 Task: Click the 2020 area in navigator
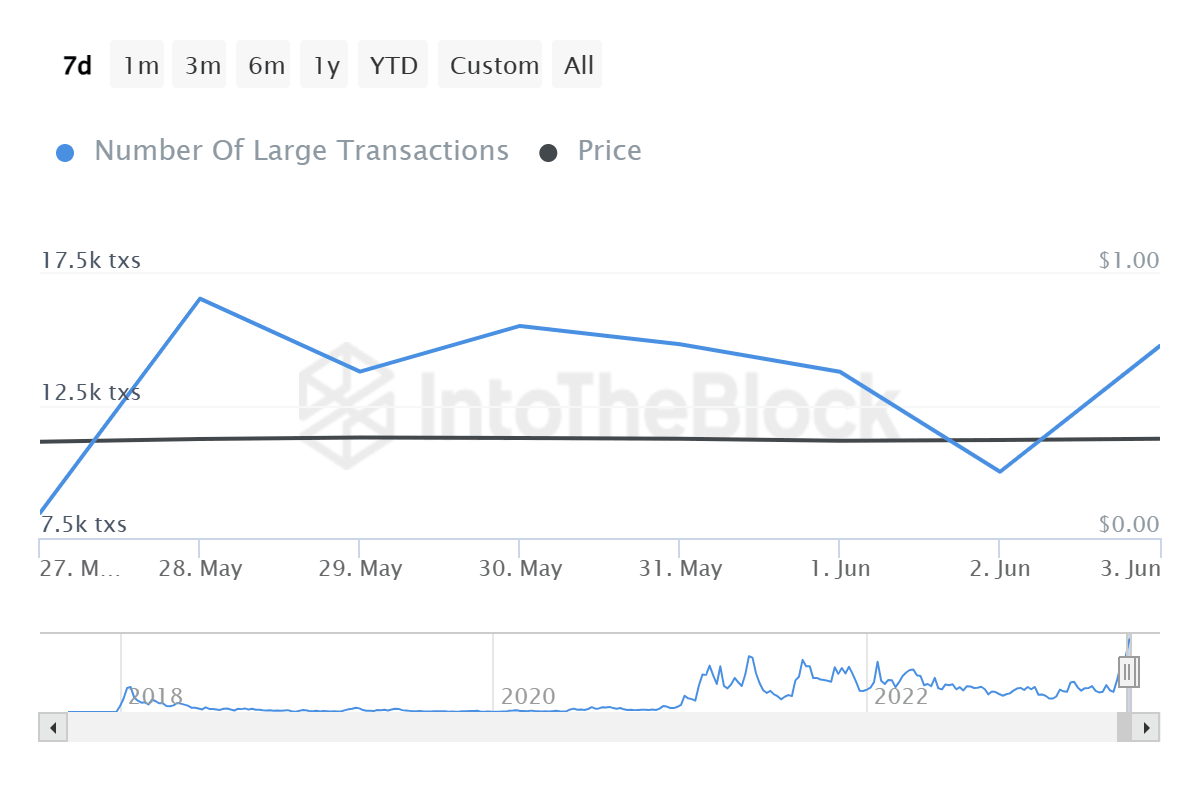tap(528, 696)
